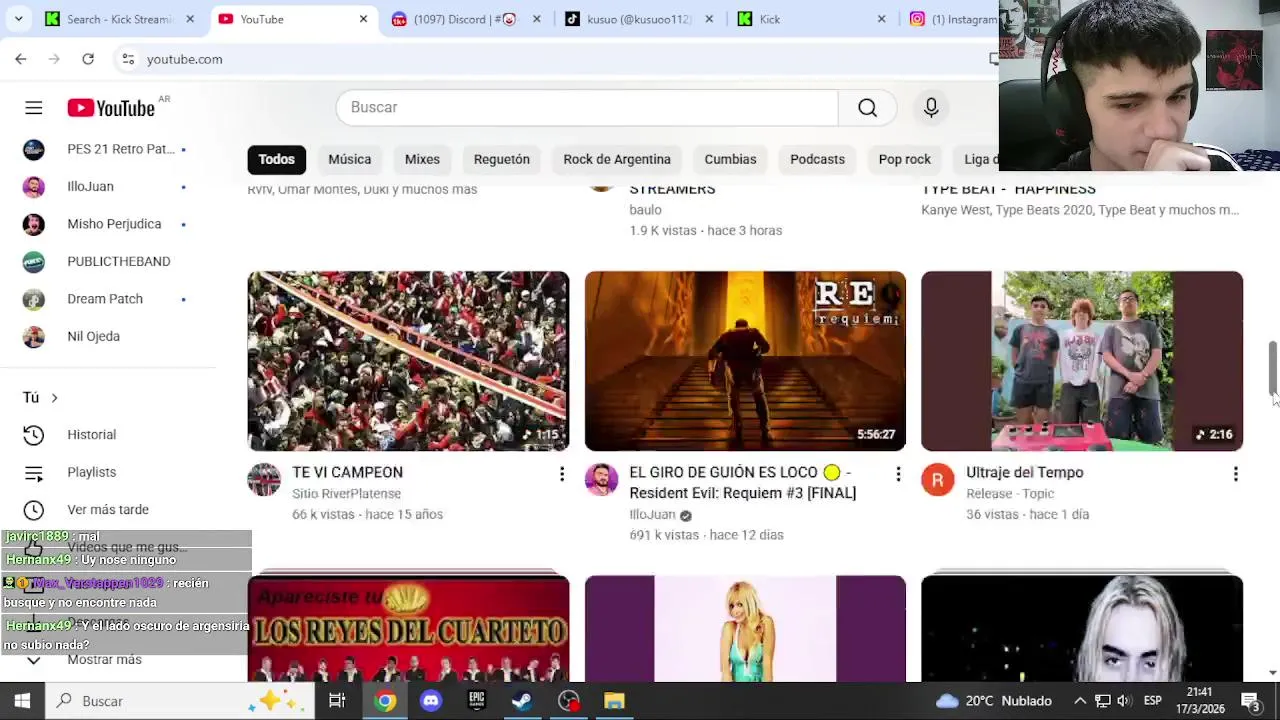This screenshot has width=1280, height=720.
Task: Open Chrome from the taskbar
Action: coord(384,701)
